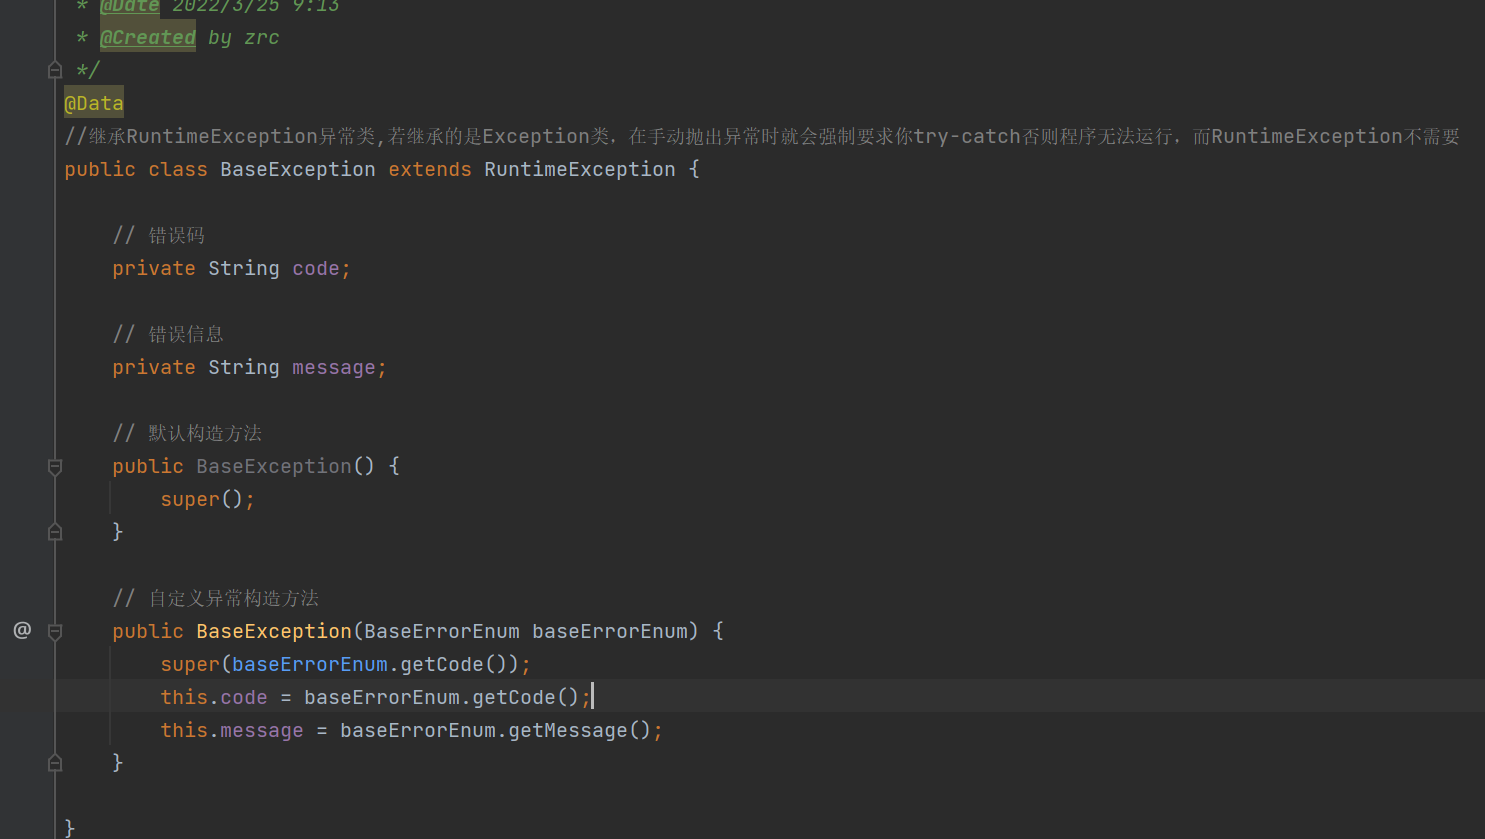Click the fold end marker after super();
This screenshot has height=839, width=1485.
(x=55, y=532)
